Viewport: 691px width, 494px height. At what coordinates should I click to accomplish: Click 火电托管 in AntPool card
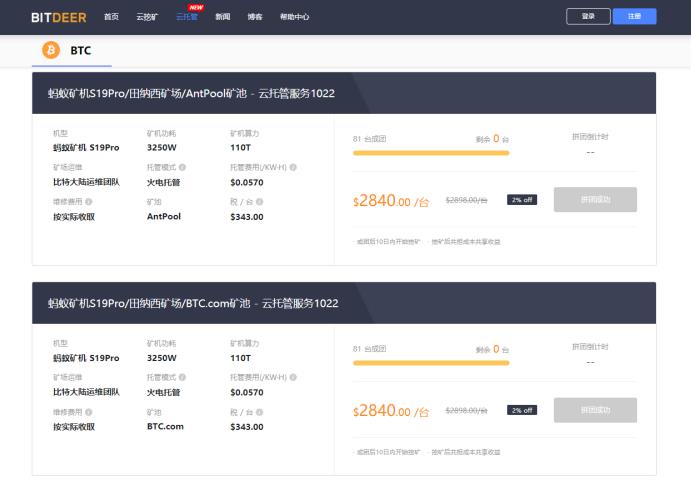[163, 182]
